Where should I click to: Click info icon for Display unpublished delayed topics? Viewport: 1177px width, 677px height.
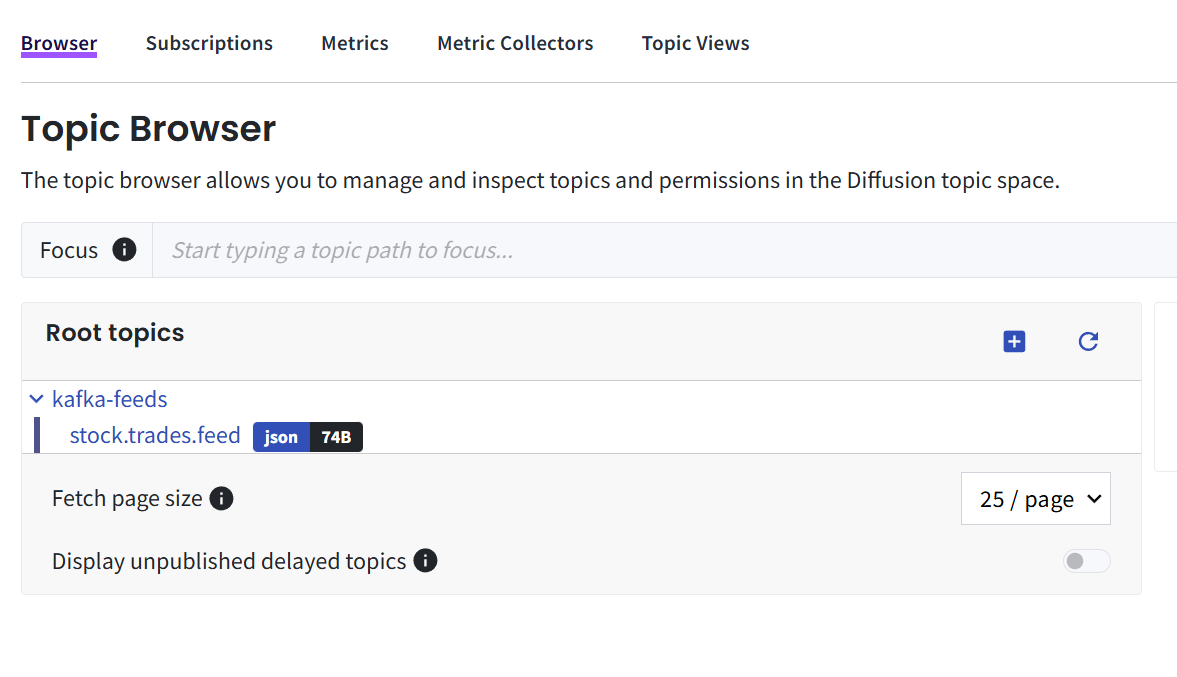coord(425,561)
